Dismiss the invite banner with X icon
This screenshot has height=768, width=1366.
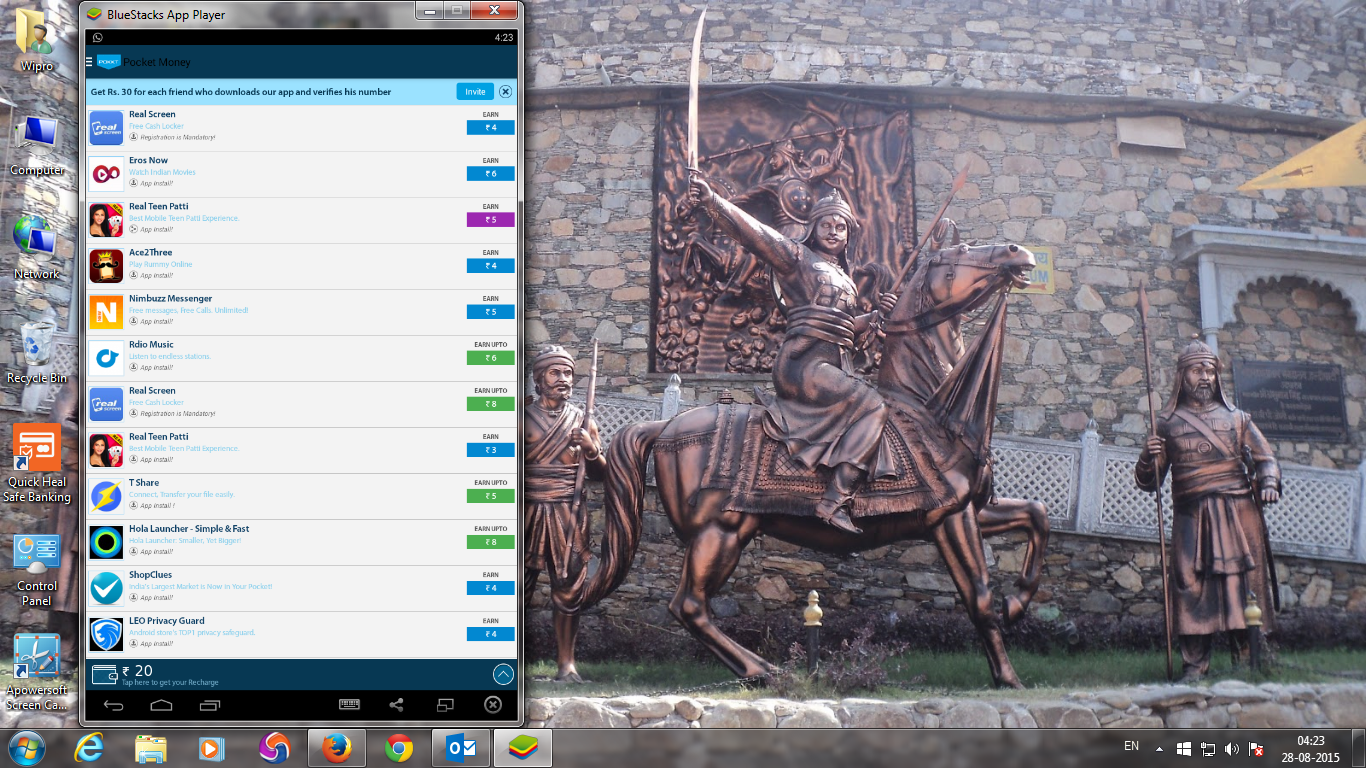[x=506, y=91]
